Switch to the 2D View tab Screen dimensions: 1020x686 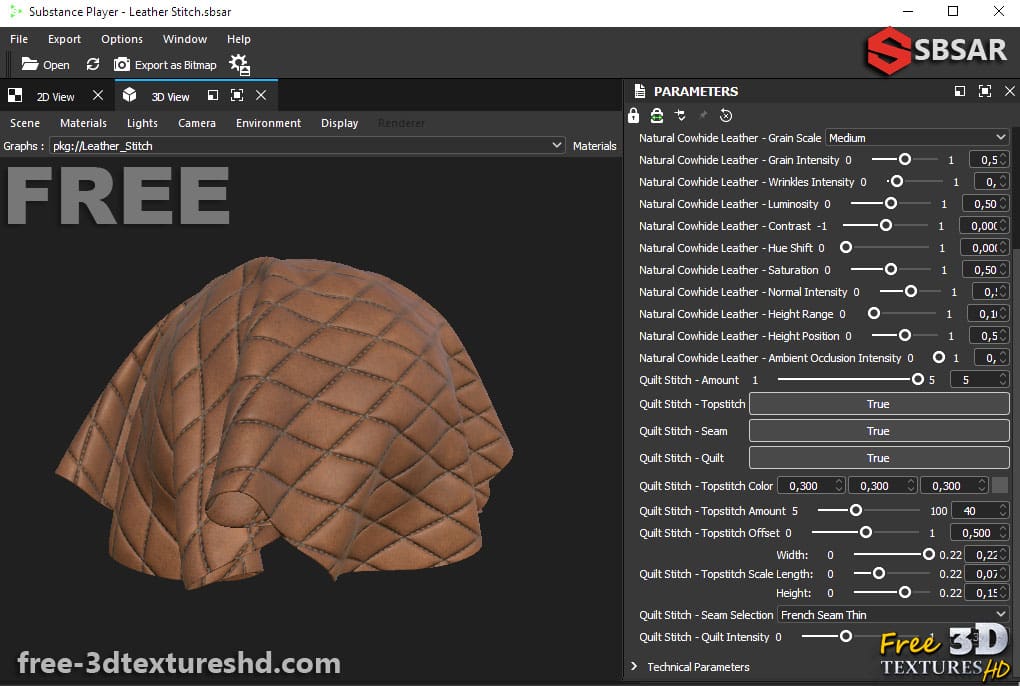click(55, 97)
